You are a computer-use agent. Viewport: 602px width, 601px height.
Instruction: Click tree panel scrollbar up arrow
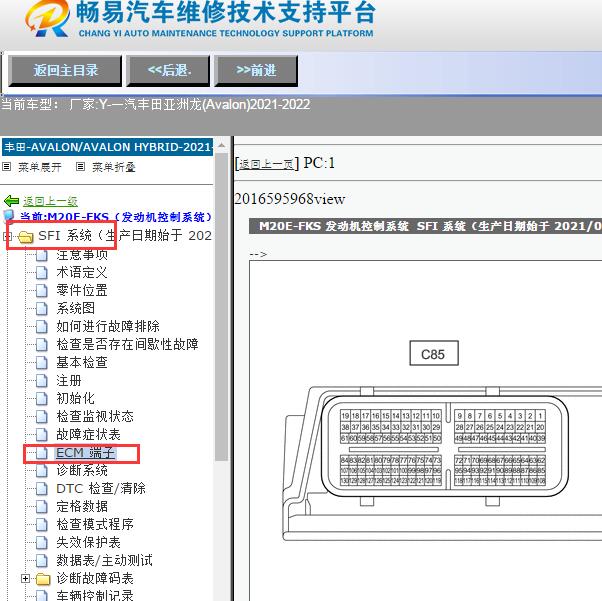point(222,146)
